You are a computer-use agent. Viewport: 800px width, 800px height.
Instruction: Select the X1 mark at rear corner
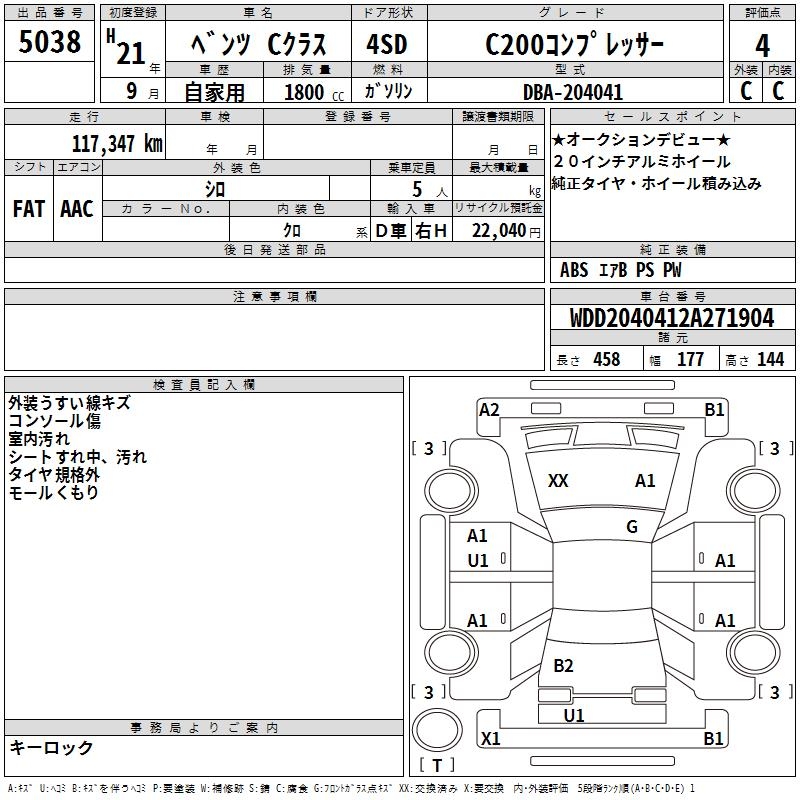[490, 739]
